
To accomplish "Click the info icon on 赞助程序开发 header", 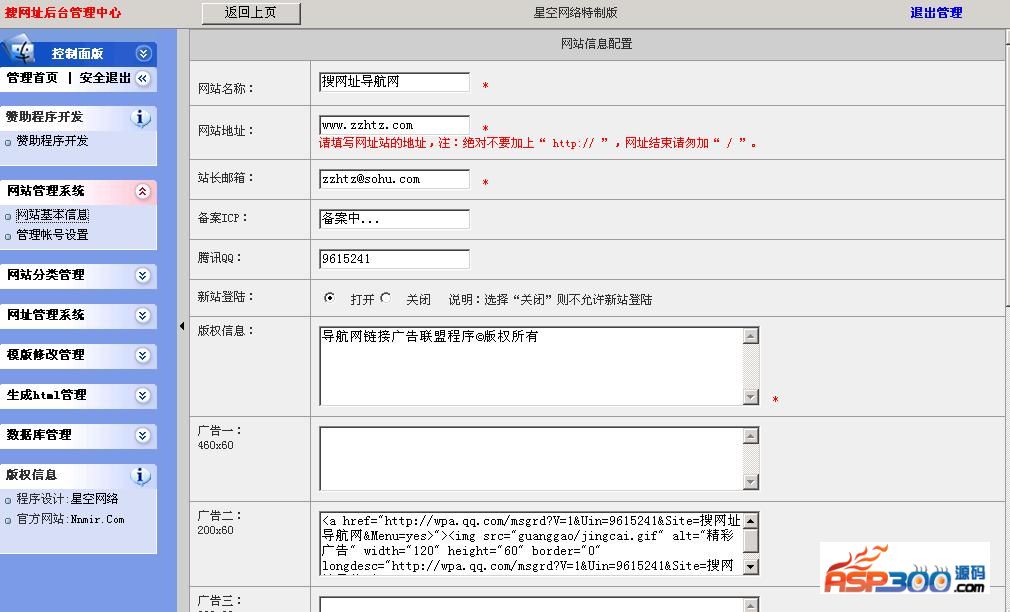I will [140, 118].
